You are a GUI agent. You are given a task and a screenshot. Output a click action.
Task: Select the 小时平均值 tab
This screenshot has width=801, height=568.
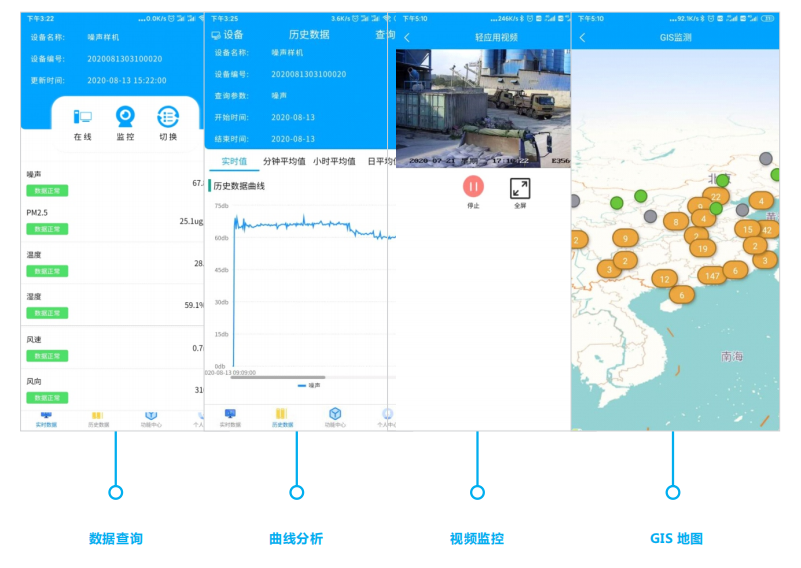click(334, 161)
